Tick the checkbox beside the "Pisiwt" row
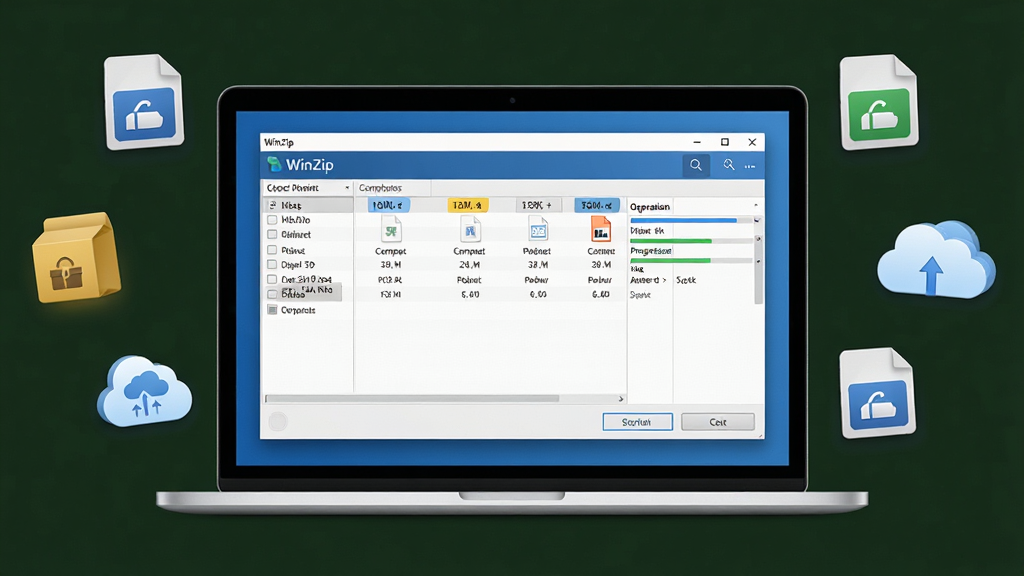Screen dimensions: 1024x576 pyautogui.click(x=272, y=250)
